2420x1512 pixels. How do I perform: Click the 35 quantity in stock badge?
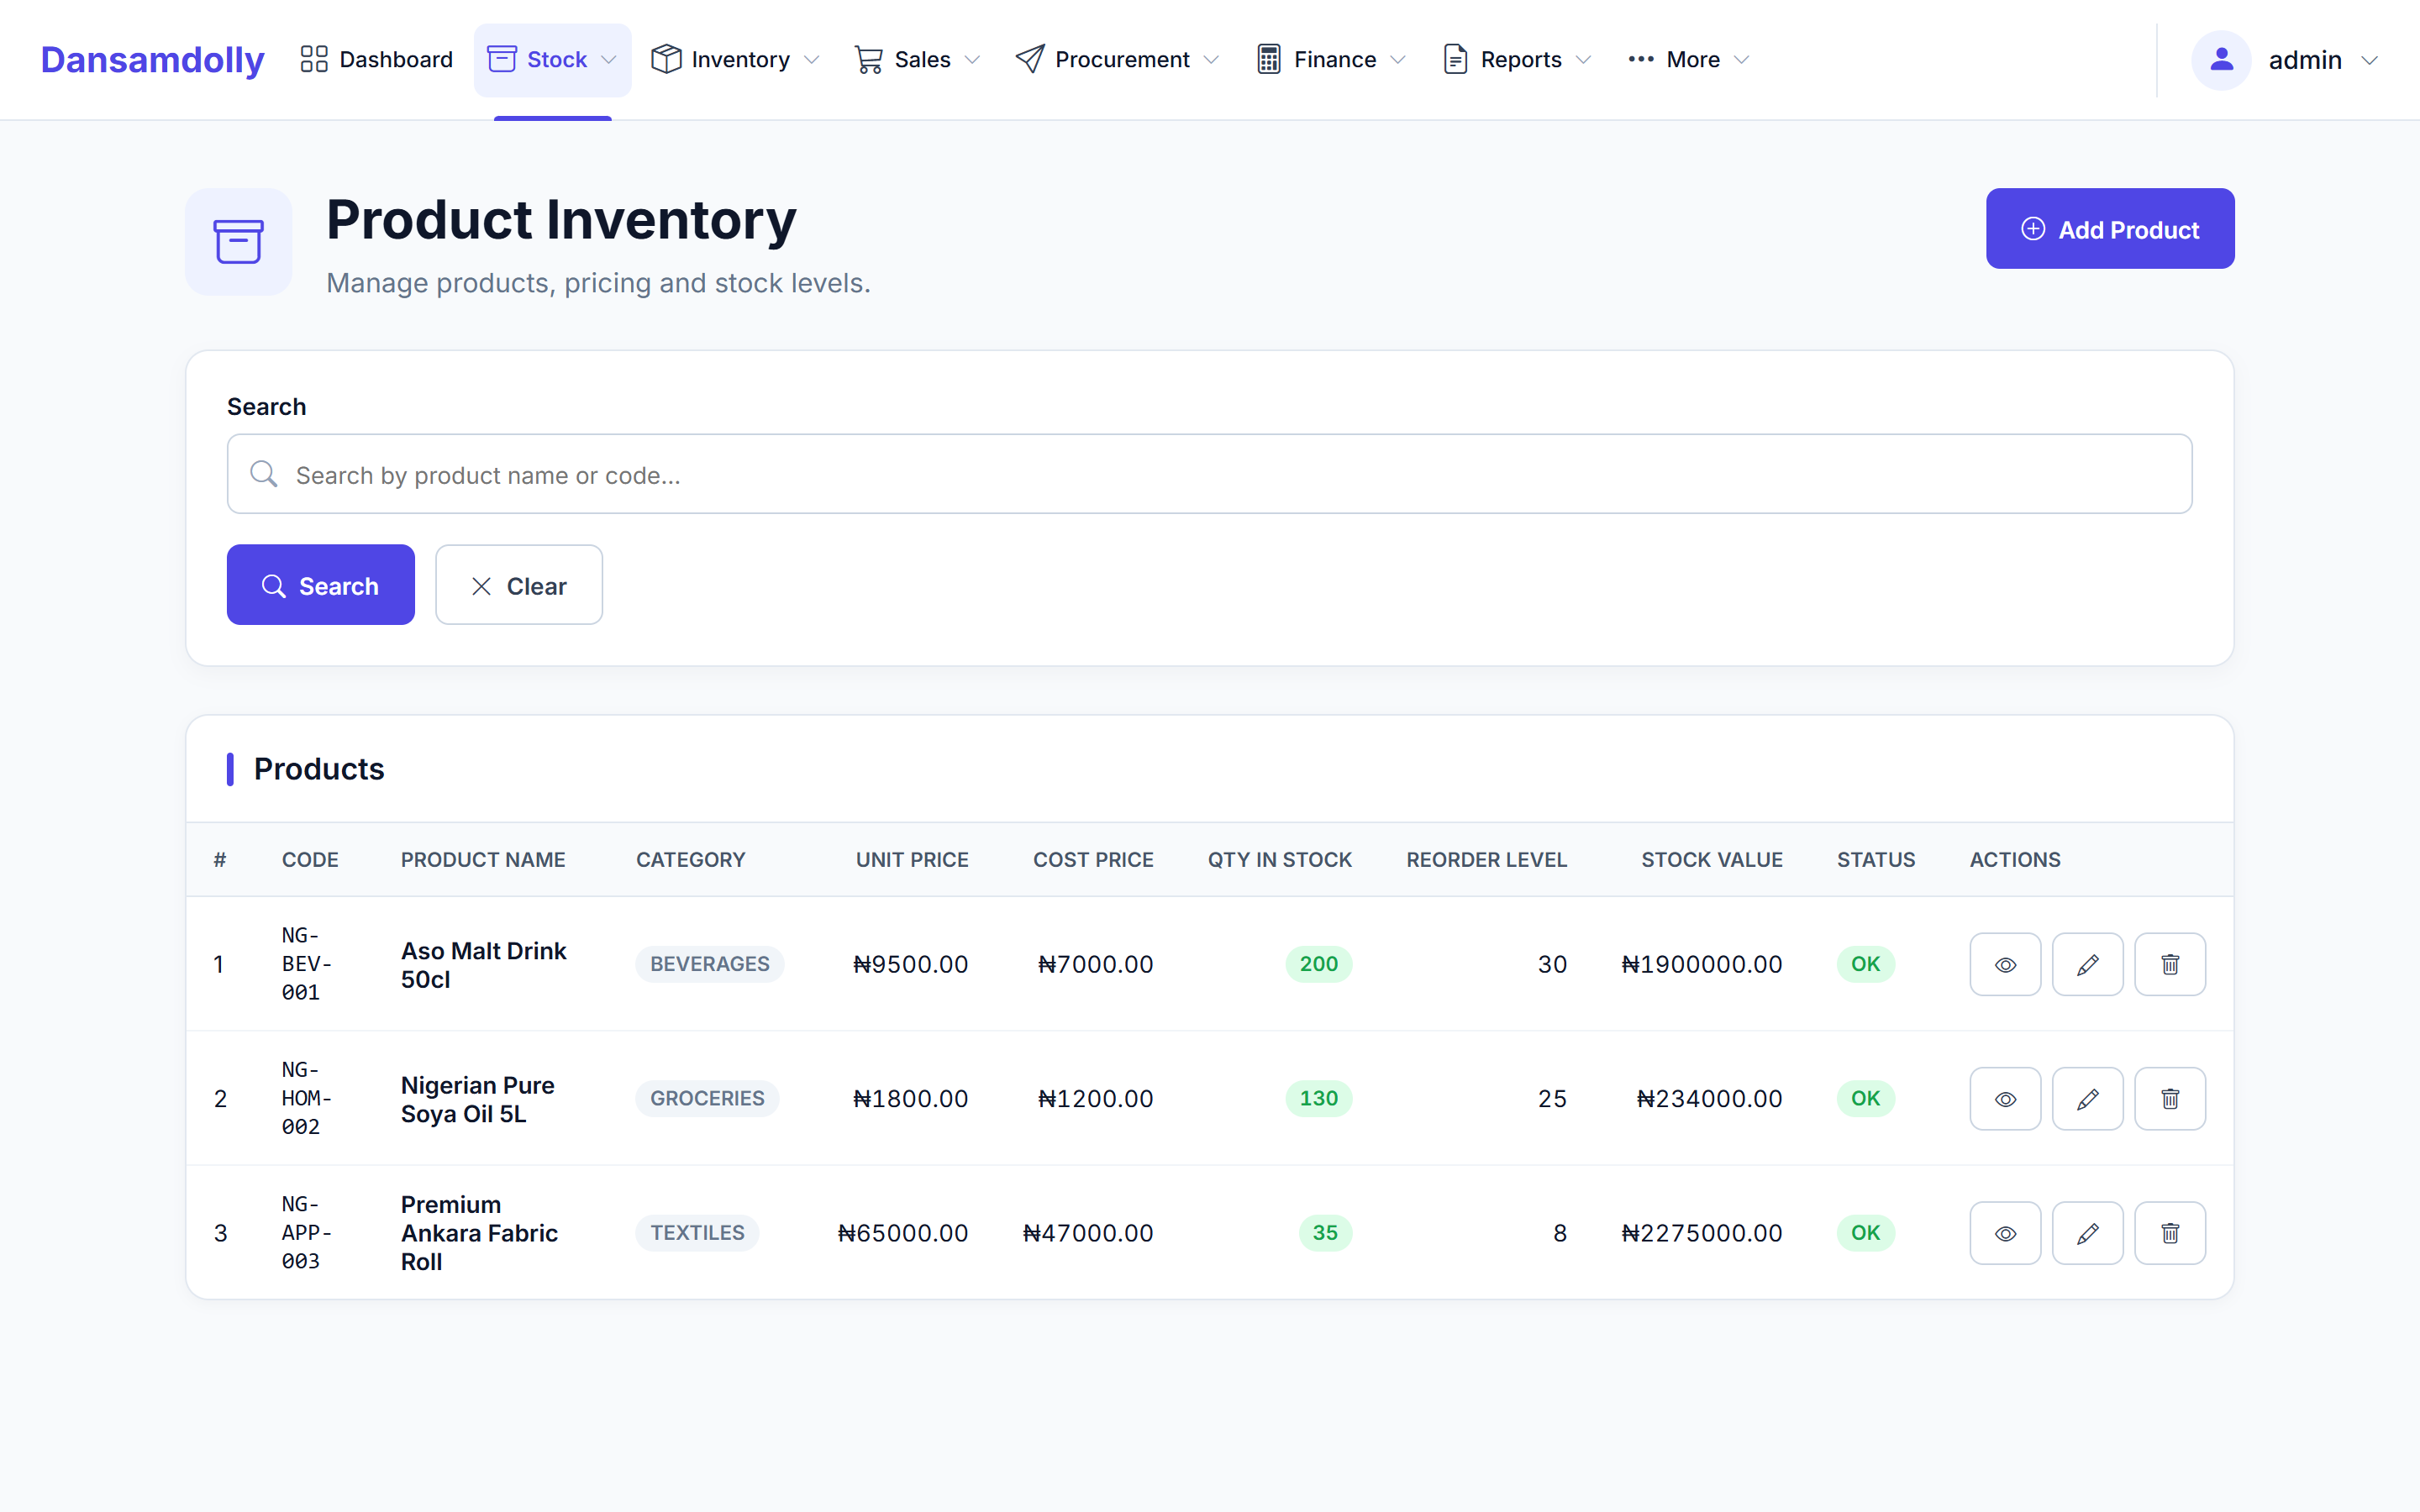tap(1325, 1233)
